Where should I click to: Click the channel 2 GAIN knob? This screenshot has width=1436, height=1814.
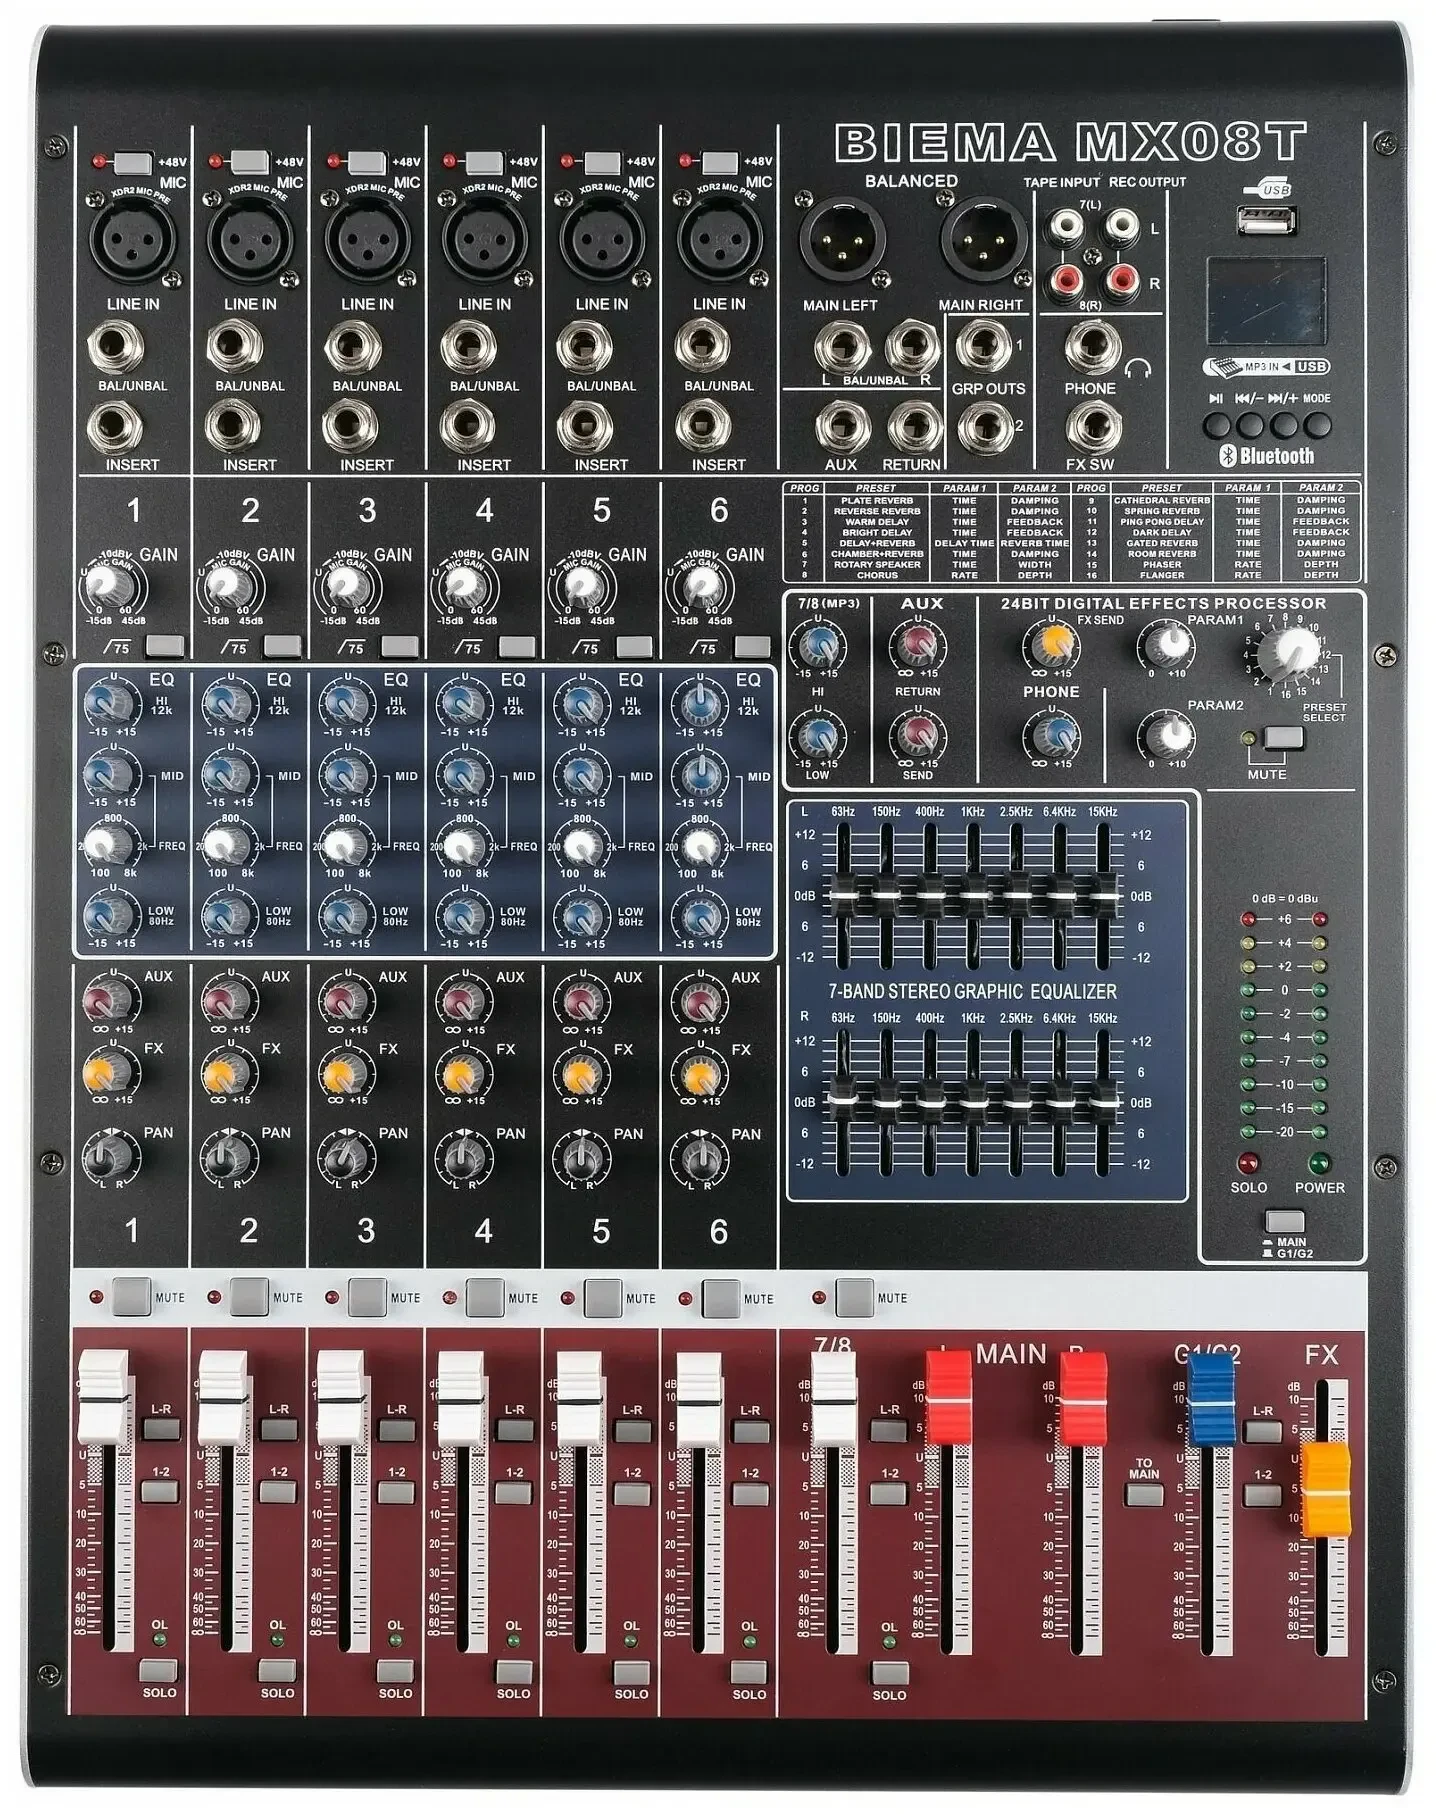click(x=228, y=583)
